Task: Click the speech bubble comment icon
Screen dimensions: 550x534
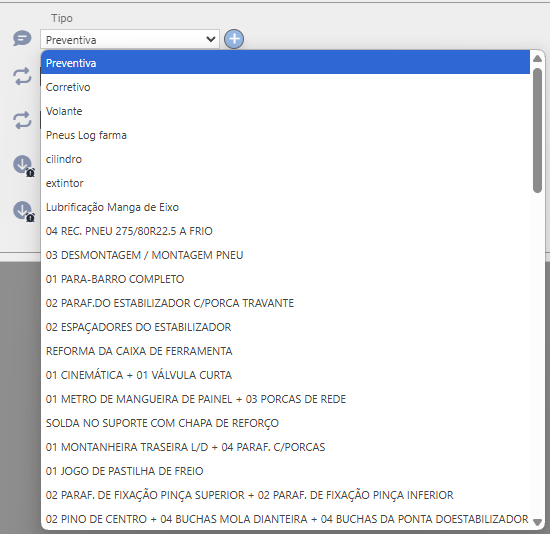Action: pos(22,38)
